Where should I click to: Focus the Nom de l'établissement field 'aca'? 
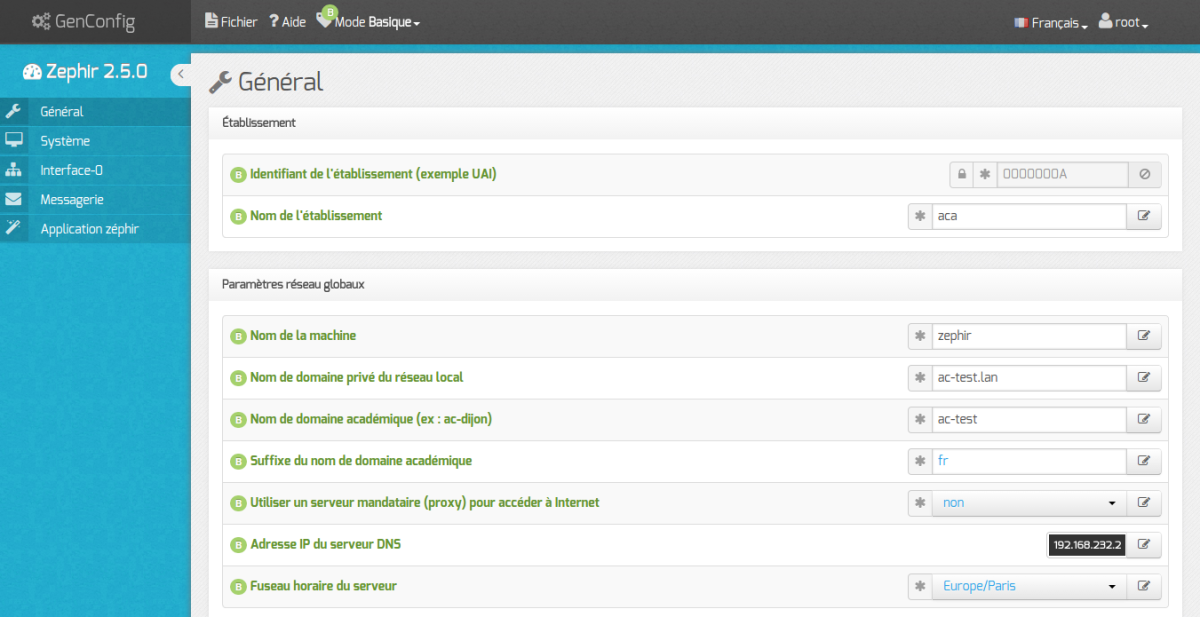click(1029, 216)
